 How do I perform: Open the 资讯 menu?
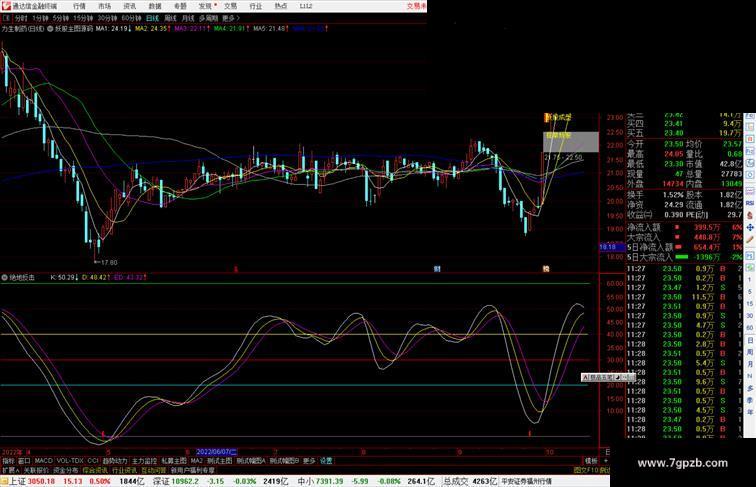[129, 6]
